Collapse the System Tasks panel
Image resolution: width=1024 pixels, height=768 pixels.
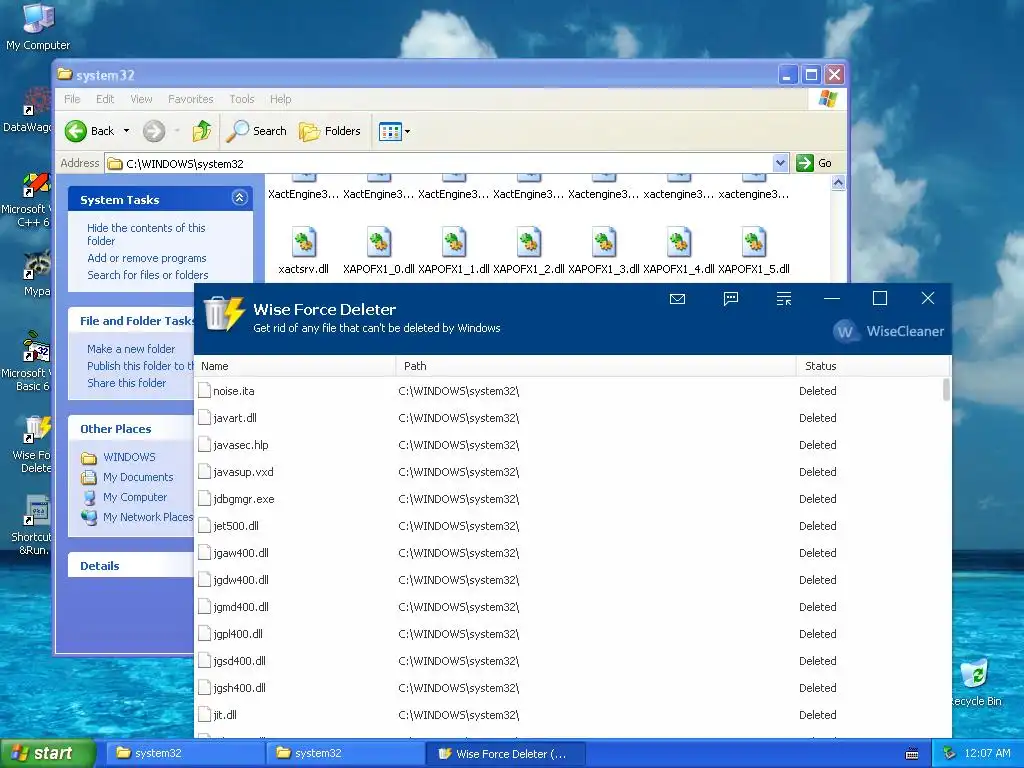click(x=240, y=198)
